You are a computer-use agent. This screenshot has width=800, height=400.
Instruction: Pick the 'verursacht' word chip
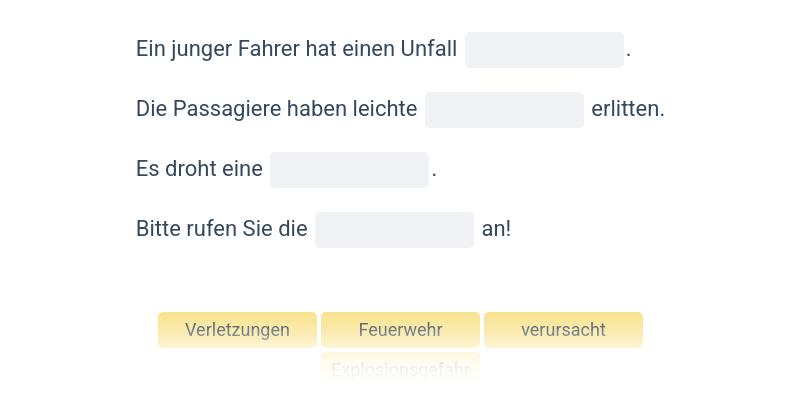point(563,330)
